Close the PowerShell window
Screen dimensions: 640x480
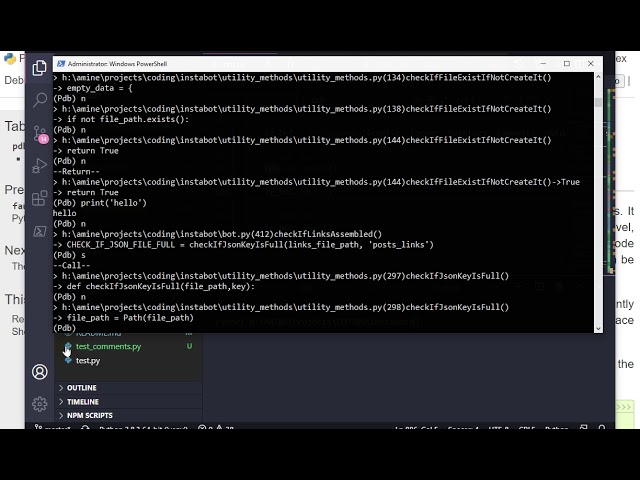591,64
